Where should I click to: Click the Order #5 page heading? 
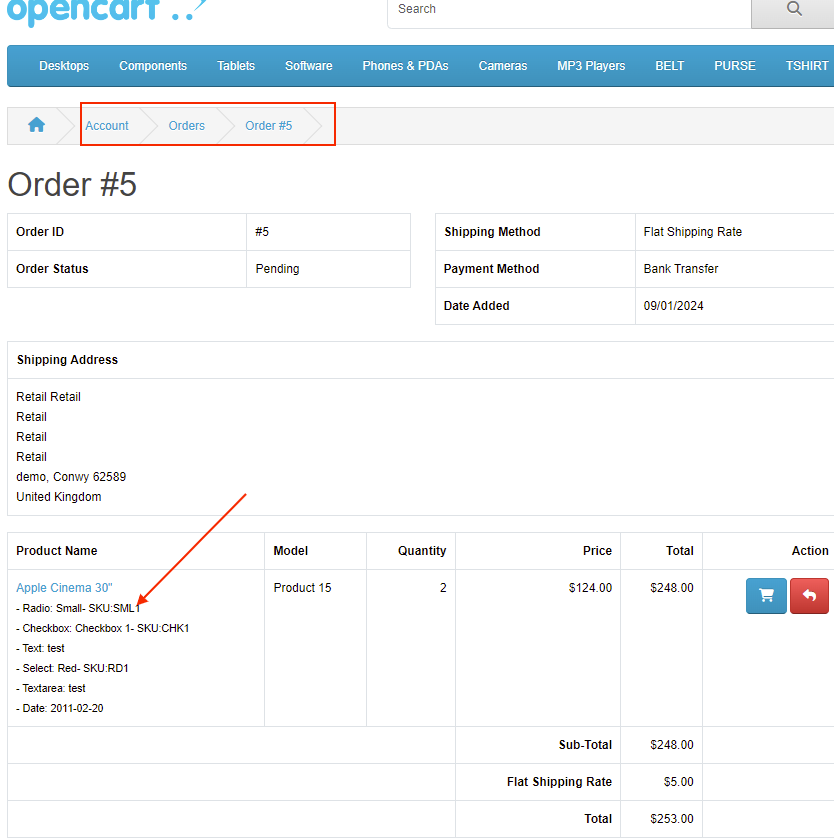(72, 184)
